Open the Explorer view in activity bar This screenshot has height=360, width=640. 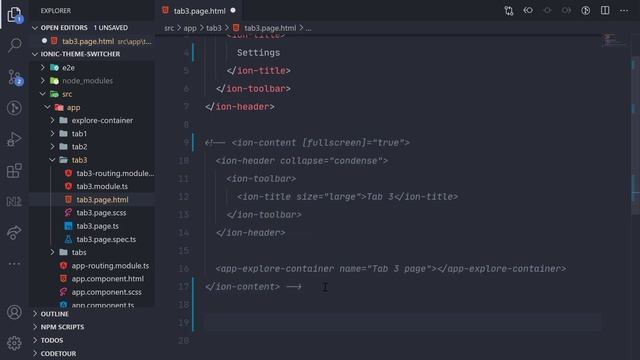point(14,15)
